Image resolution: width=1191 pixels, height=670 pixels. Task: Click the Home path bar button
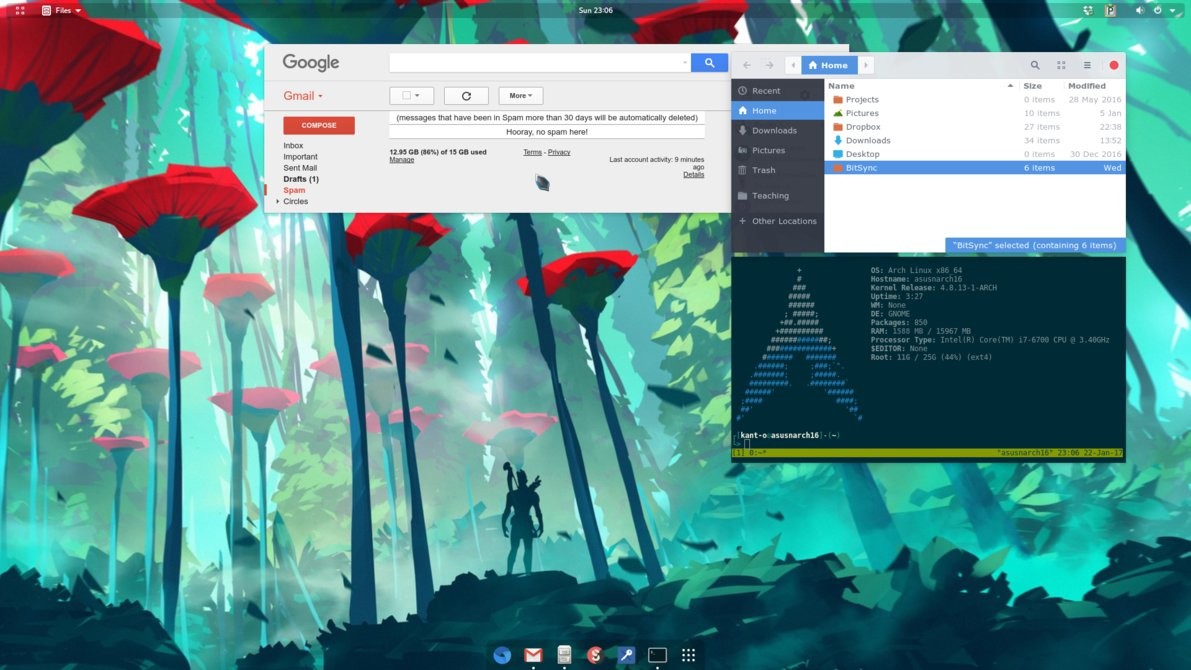click(x=829, y=65)
